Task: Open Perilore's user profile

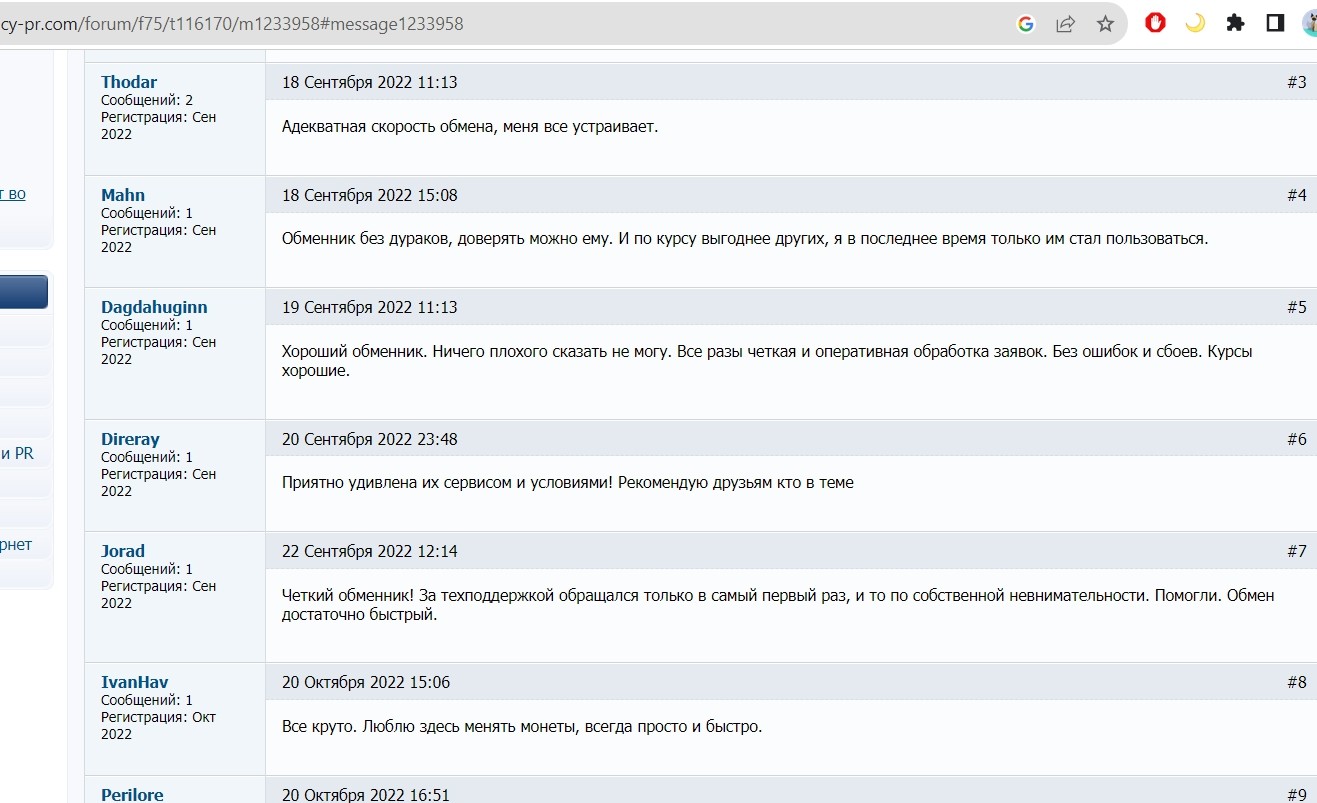Action: (132, 795)
